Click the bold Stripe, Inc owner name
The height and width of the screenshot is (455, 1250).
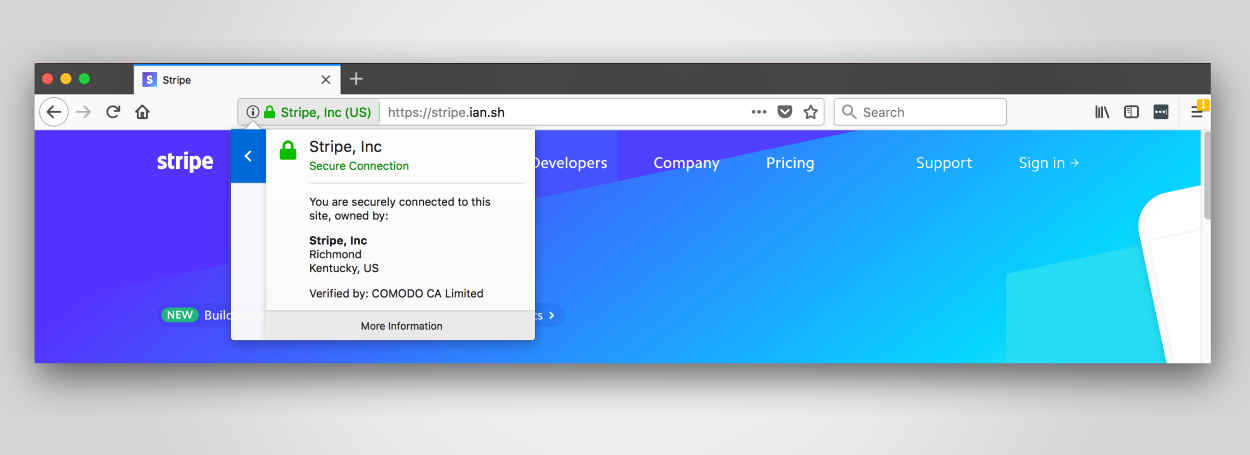[338, 241]
